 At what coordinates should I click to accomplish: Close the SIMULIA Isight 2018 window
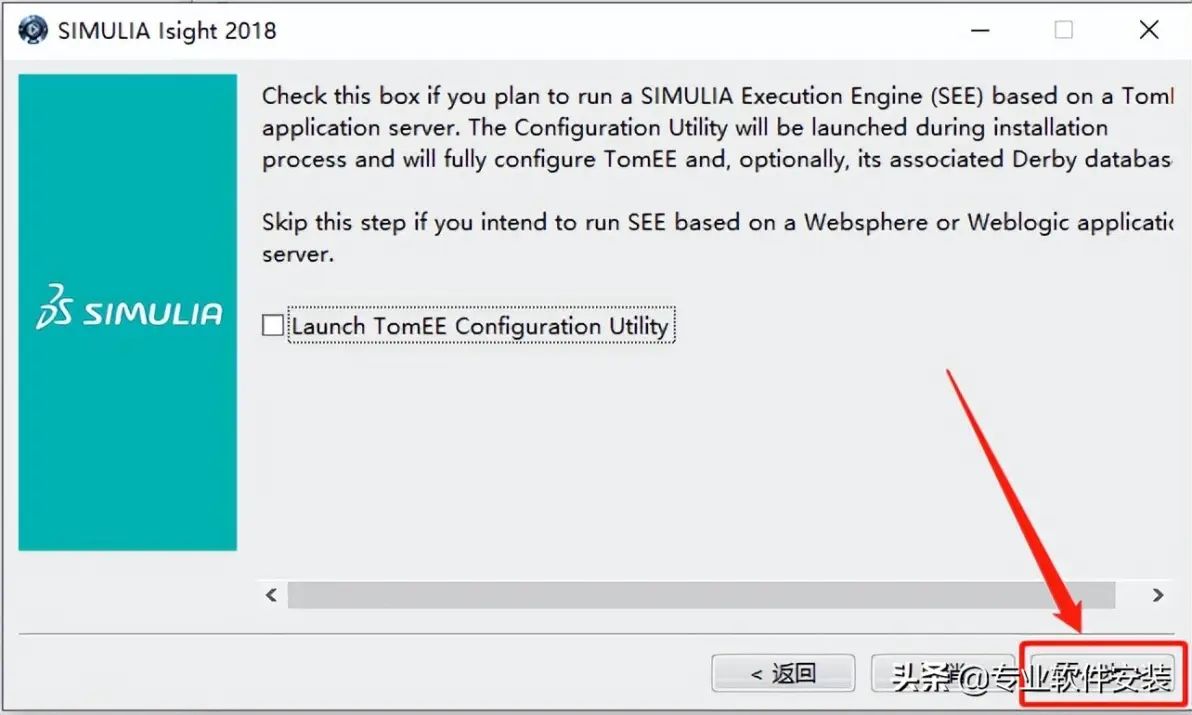click(1149, 30)
